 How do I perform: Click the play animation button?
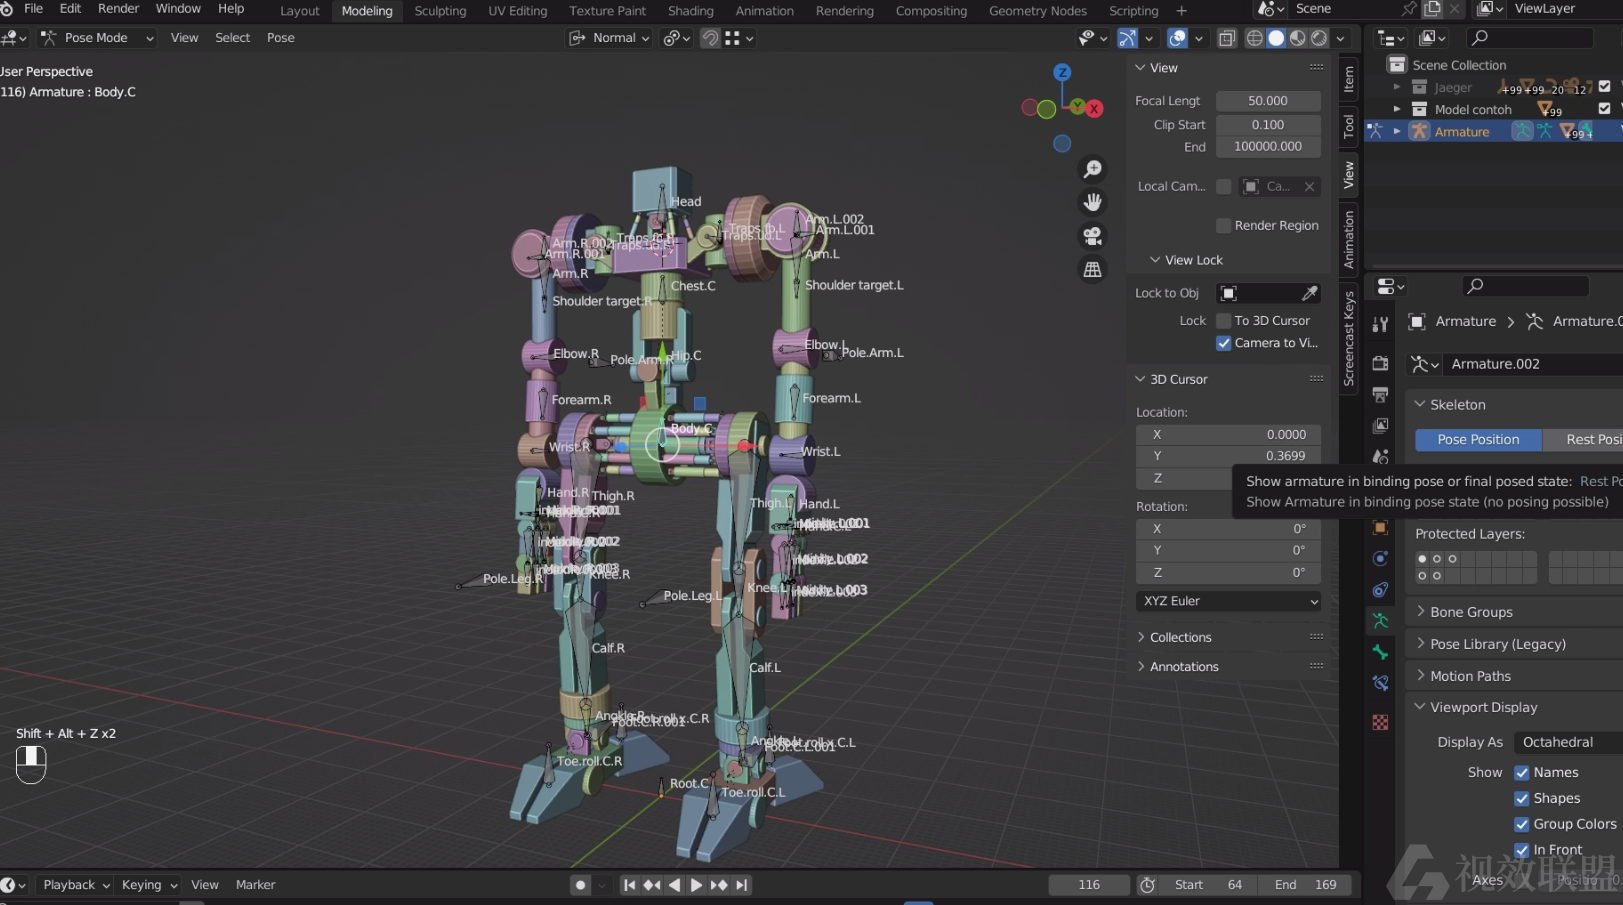696,885
